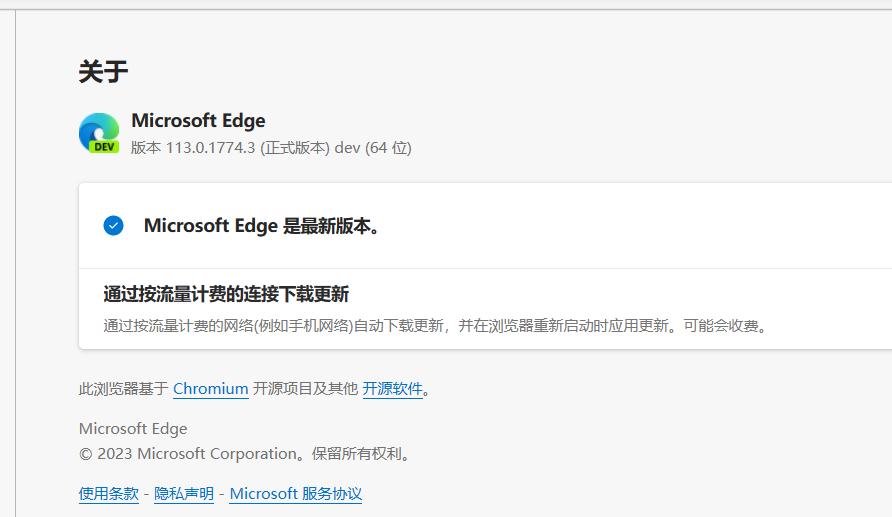The width and height of the screenshot is (892, 517).
Task: Click the Microsoft Edge DEV logo icon
Action: pos(99,133)
